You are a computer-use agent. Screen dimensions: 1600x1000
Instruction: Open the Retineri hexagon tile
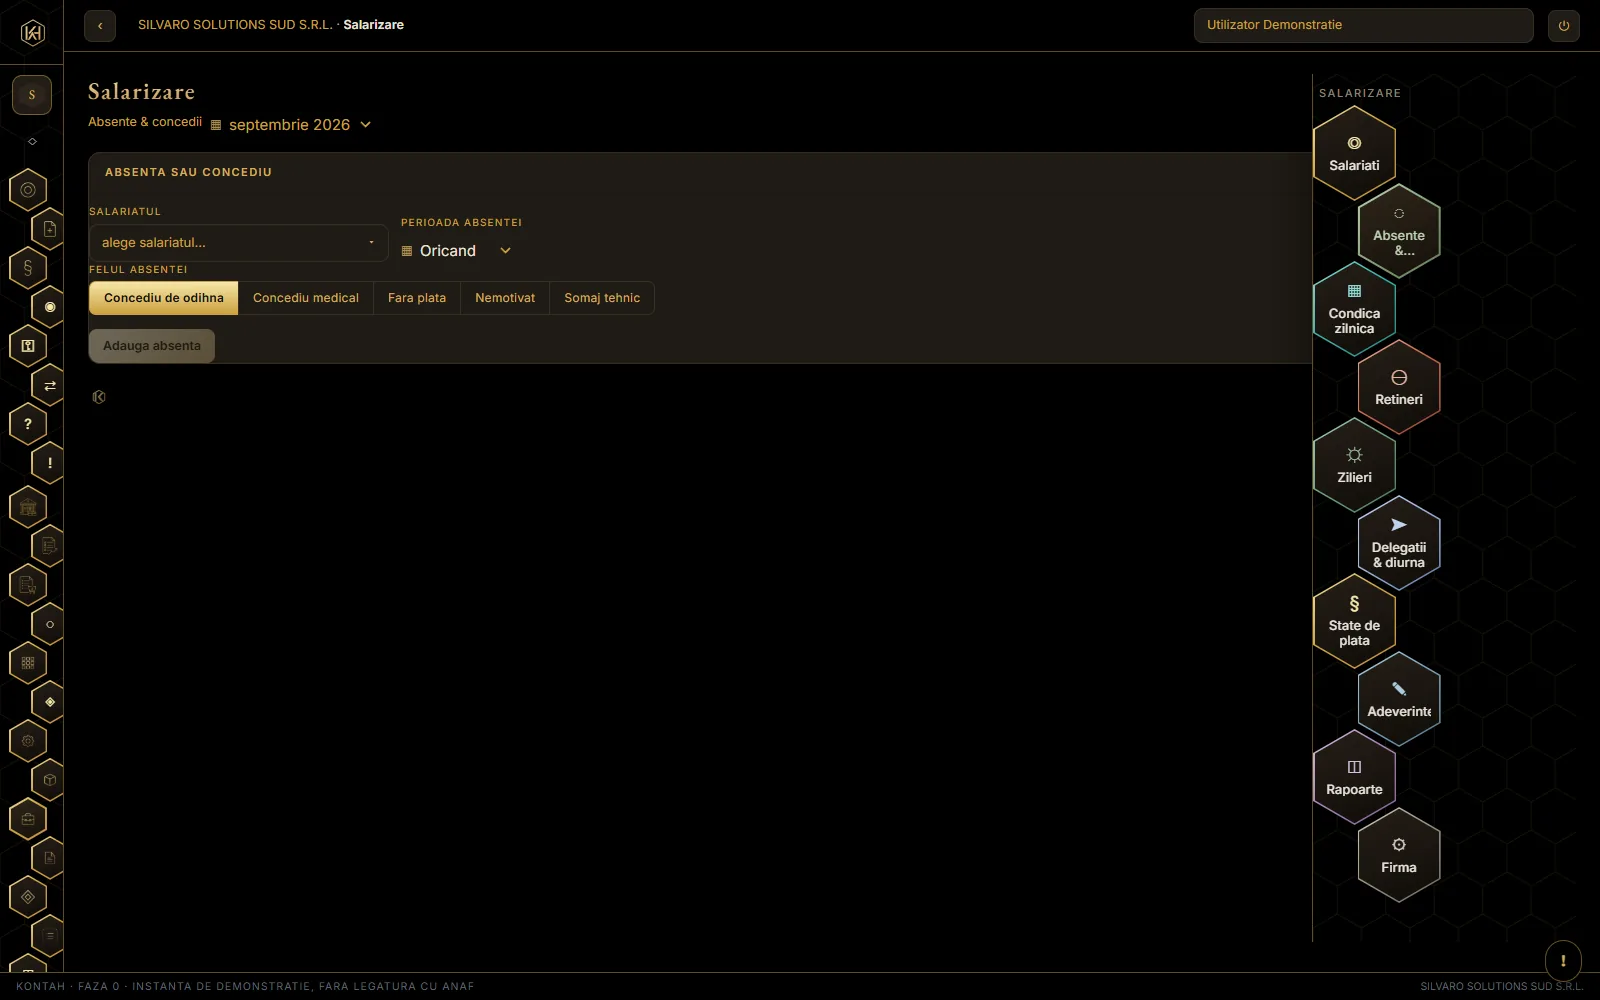1399,387
